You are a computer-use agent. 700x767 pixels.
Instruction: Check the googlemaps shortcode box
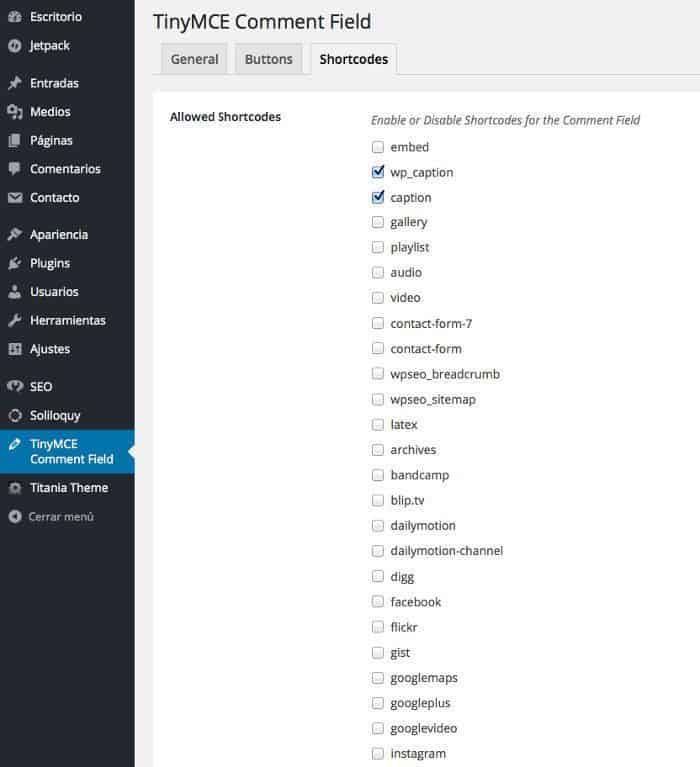[378, 678]
